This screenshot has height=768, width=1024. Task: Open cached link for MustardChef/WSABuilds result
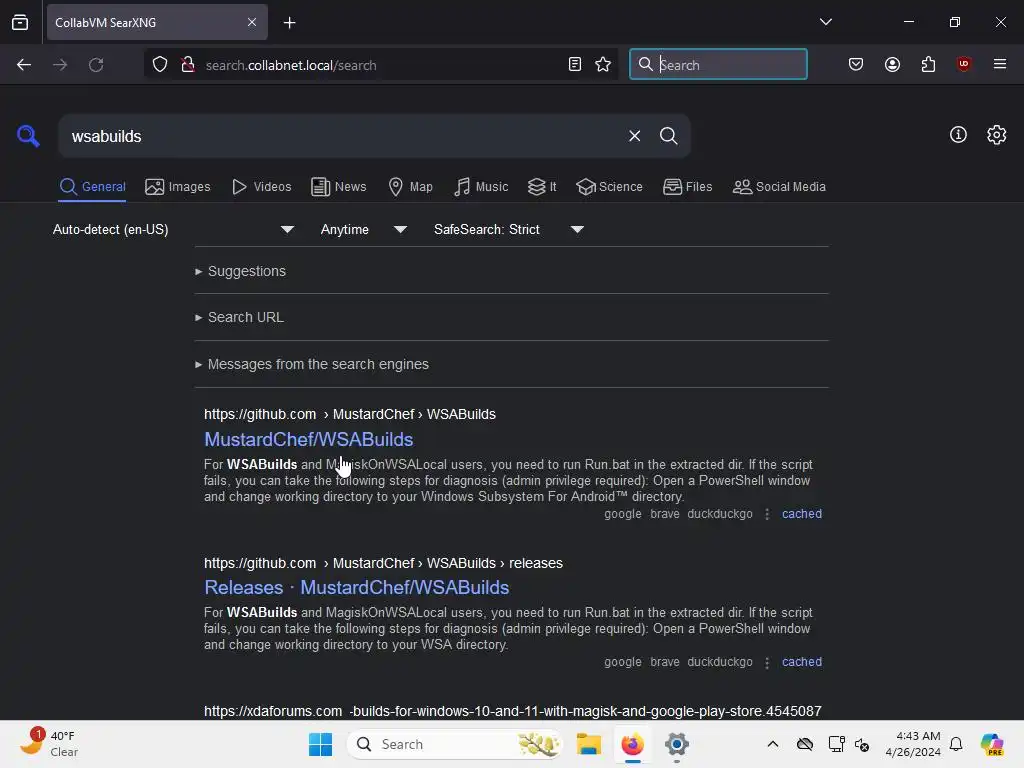click(802, 514)
